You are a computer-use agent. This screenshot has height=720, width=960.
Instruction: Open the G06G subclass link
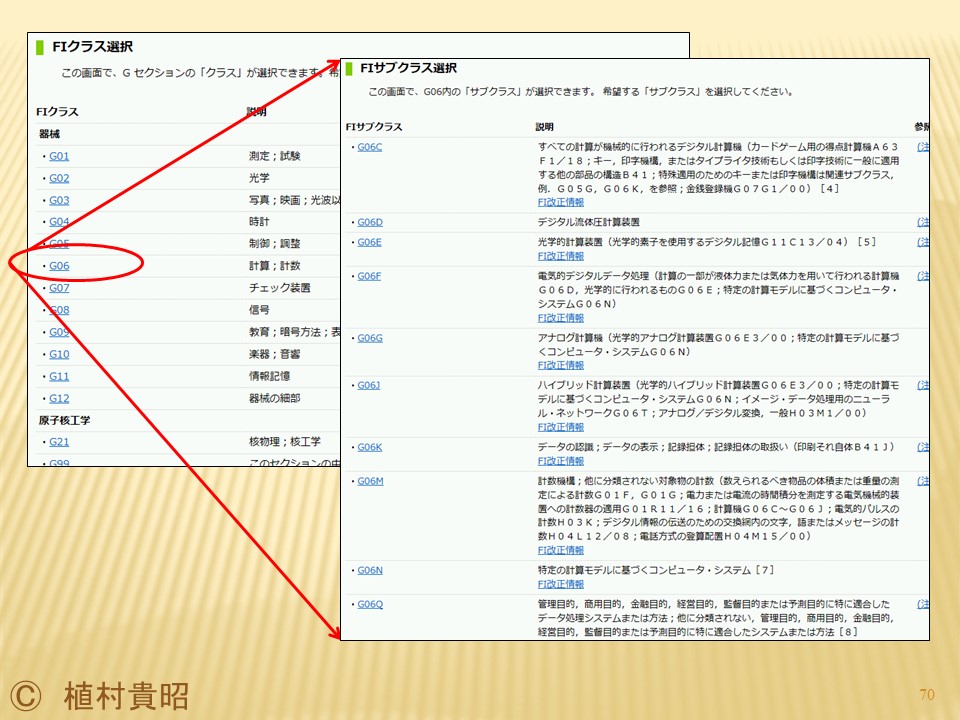pyautogui.click(x=370, y=338)
